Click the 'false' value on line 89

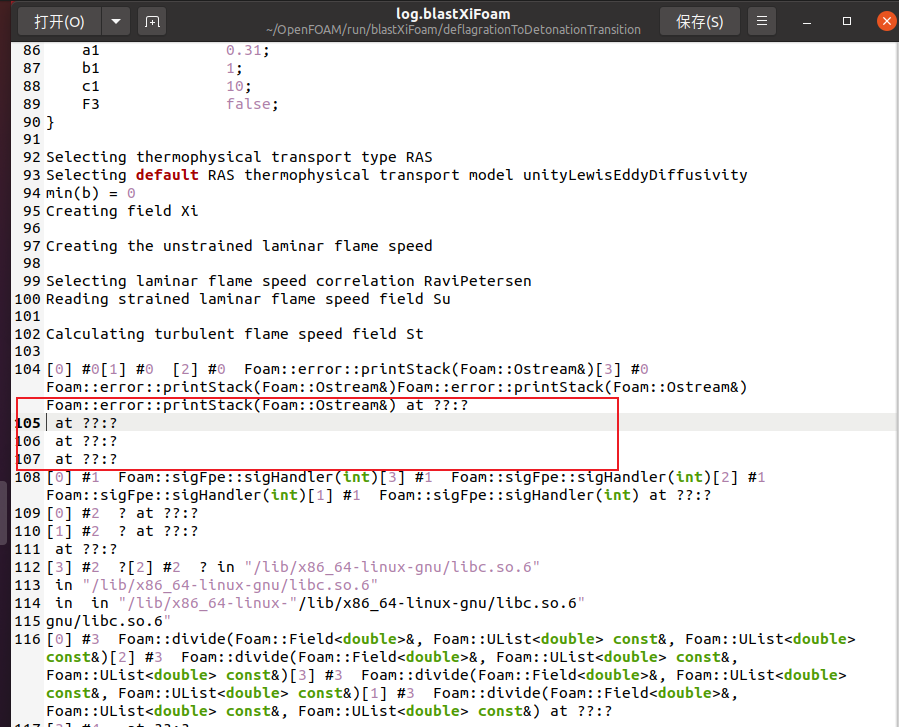coord(249,104)
